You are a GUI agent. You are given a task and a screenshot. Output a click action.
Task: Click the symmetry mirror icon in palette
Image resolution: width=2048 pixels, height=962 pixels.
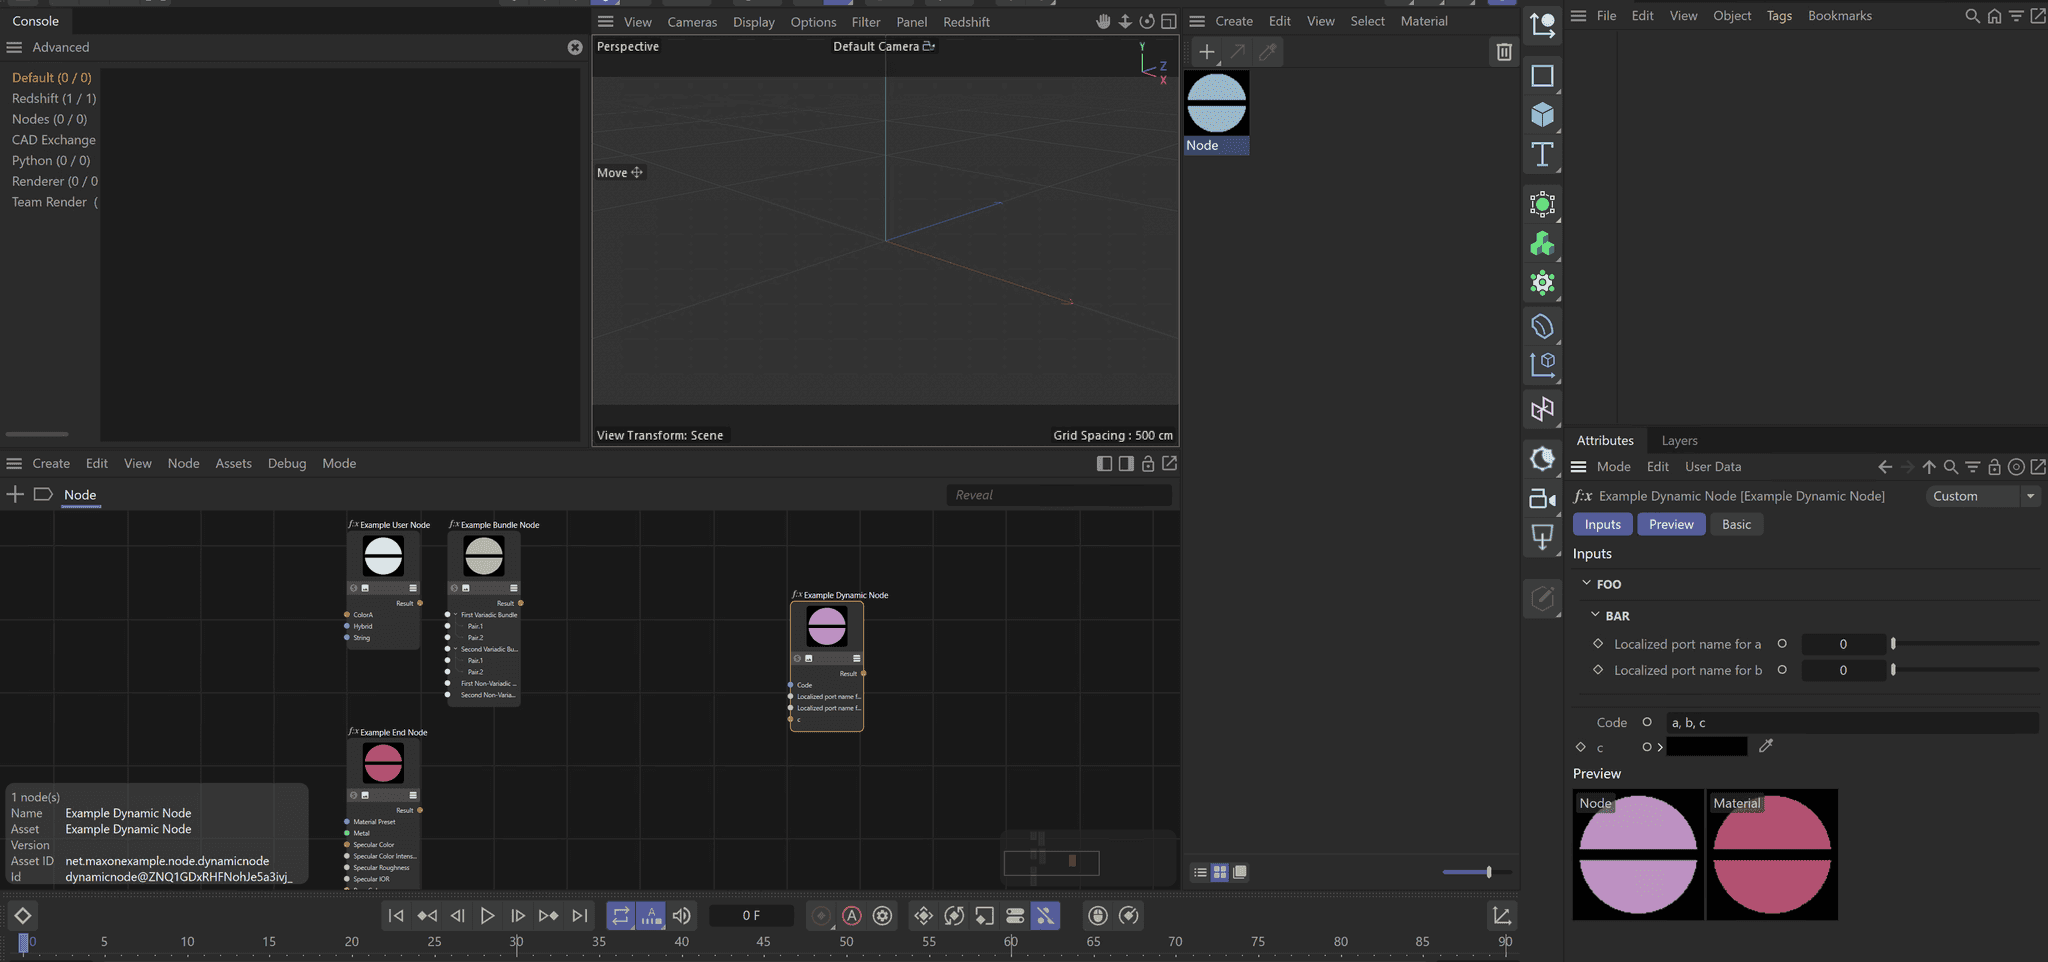tap(1542, 409)
